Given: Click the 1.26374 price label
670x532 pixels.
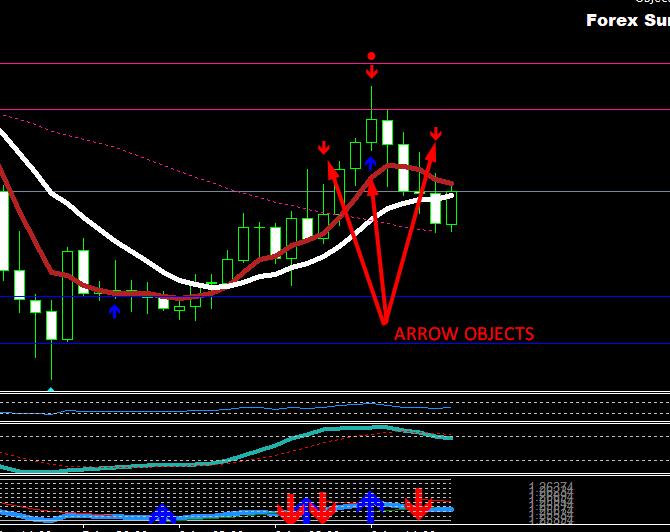Looking at the screenshot, I should click(x=551, y=487).
